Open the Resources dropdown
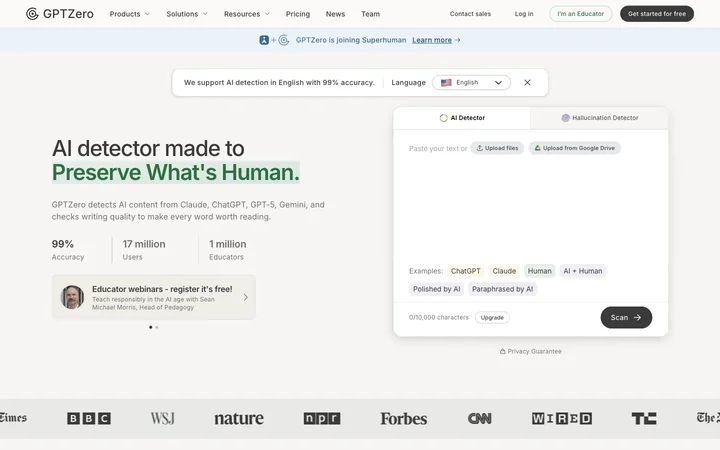This screenshot has height=450, width=720. 247,14
